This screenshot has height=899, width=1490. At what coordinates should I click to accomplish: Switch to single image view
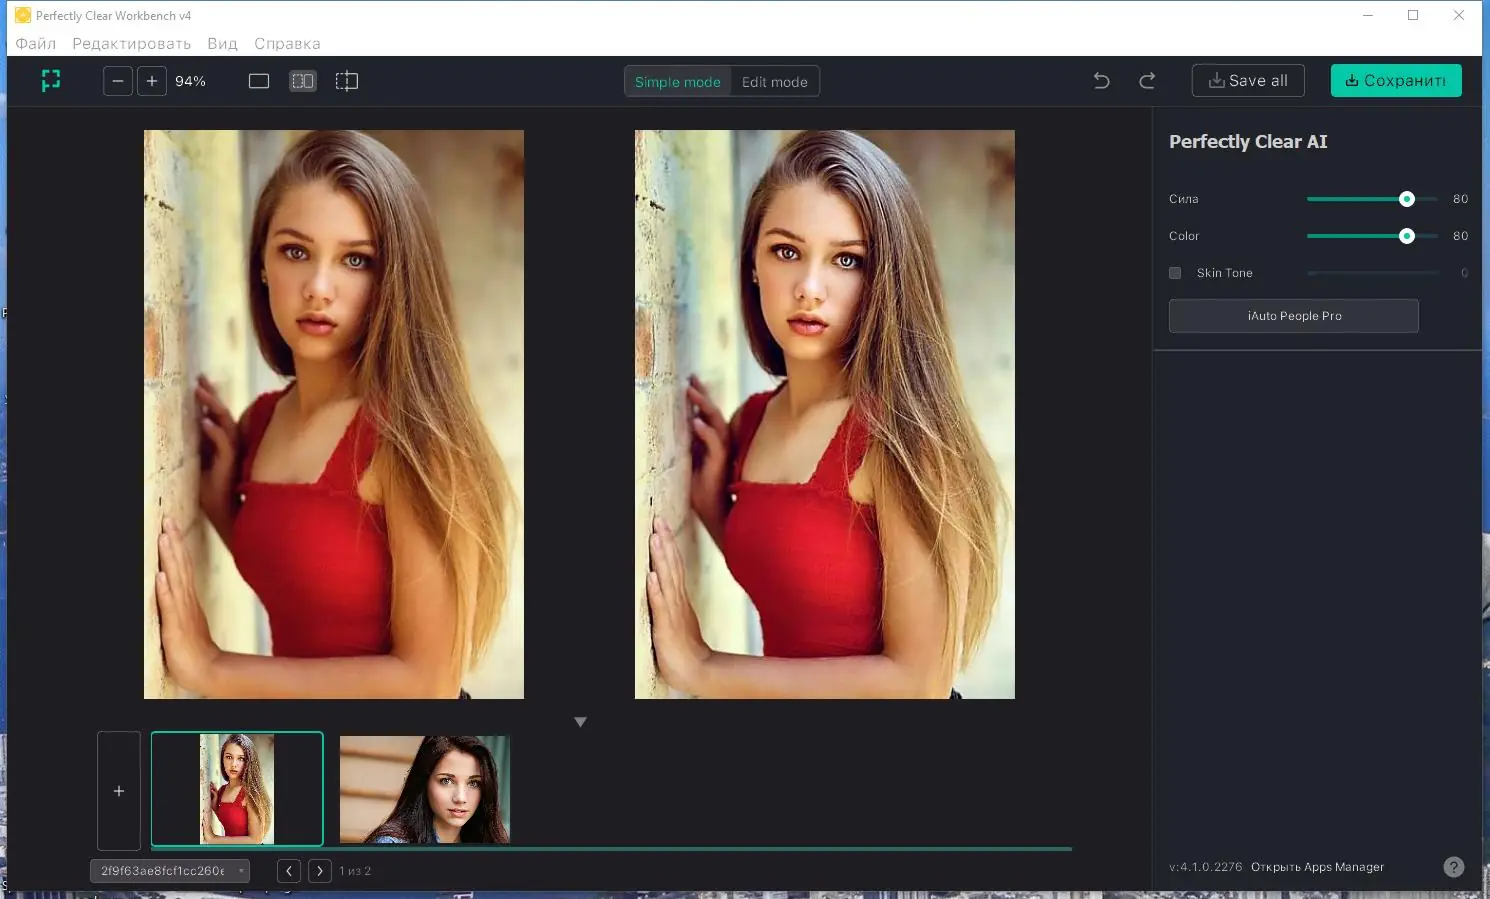click(259, 81)
